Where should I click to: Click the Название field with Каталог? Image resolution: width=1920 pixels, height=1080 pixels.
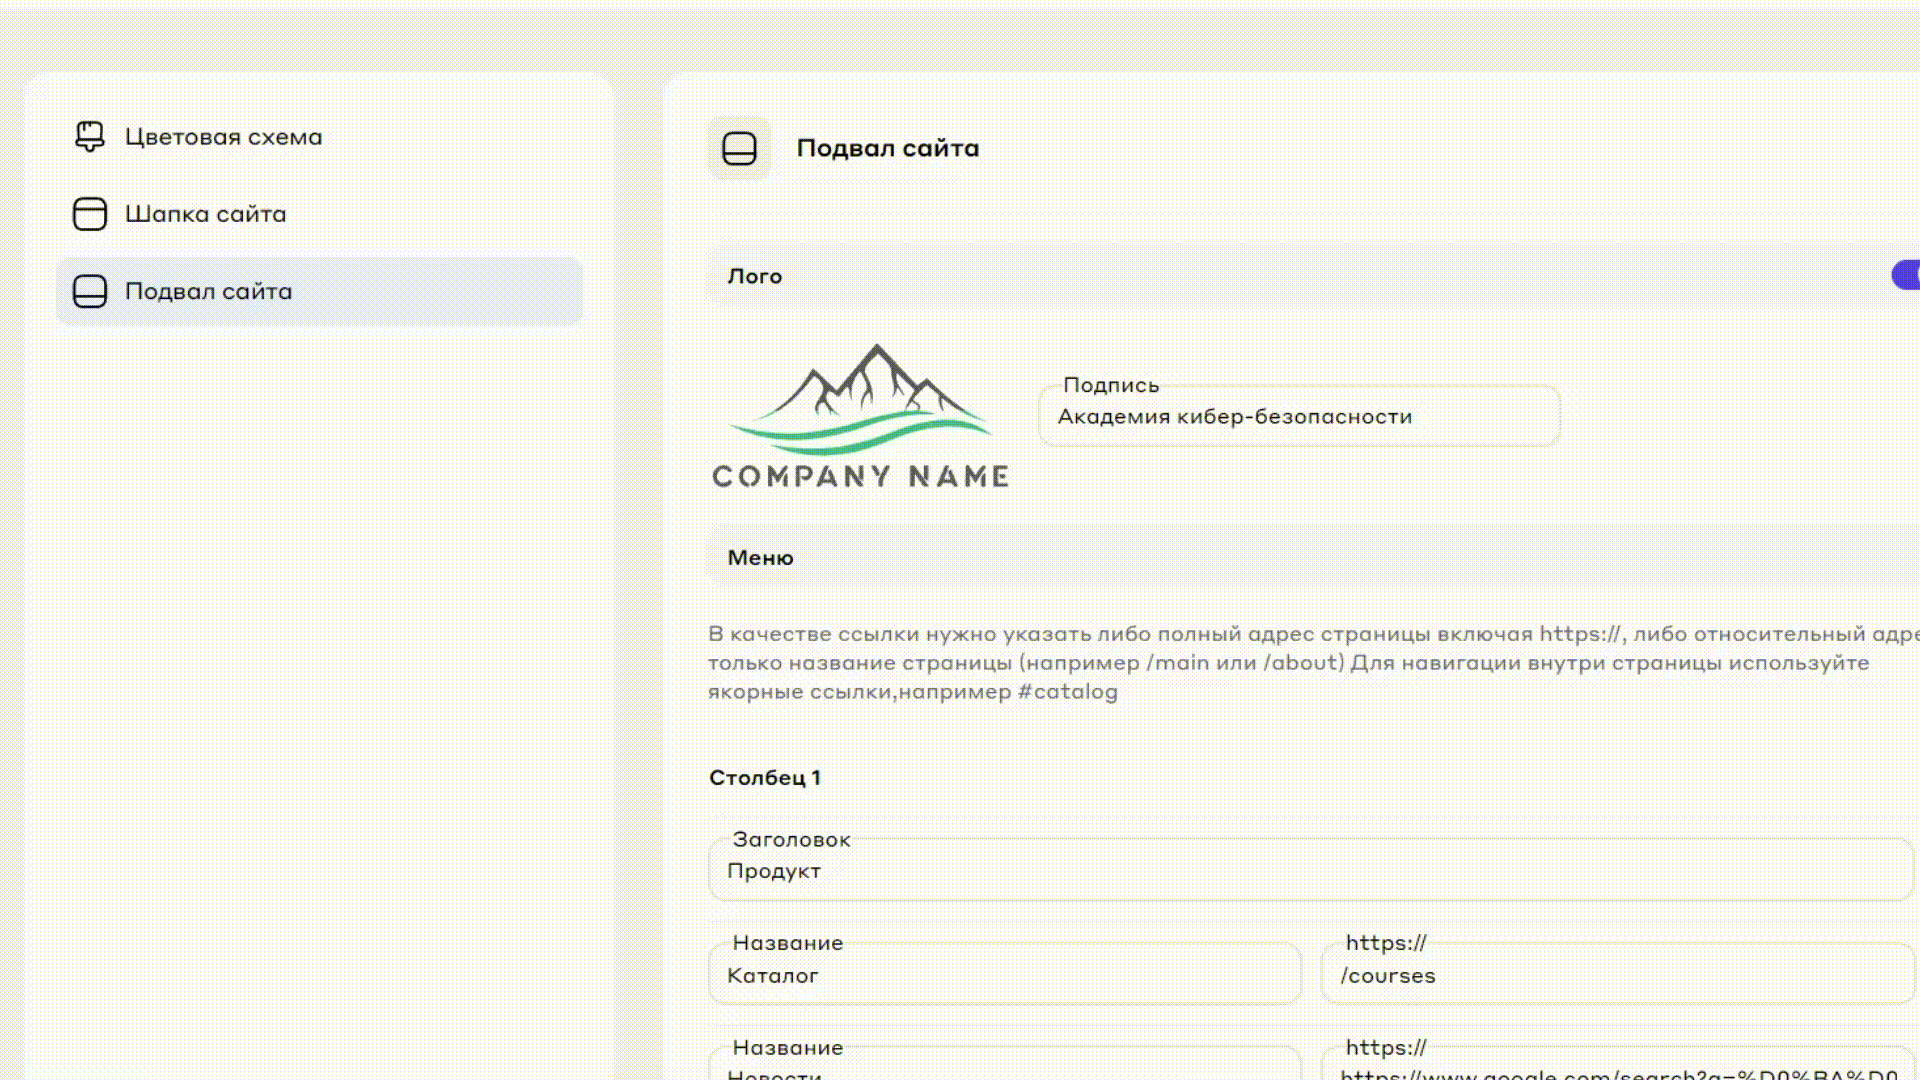coord(1004,975)
